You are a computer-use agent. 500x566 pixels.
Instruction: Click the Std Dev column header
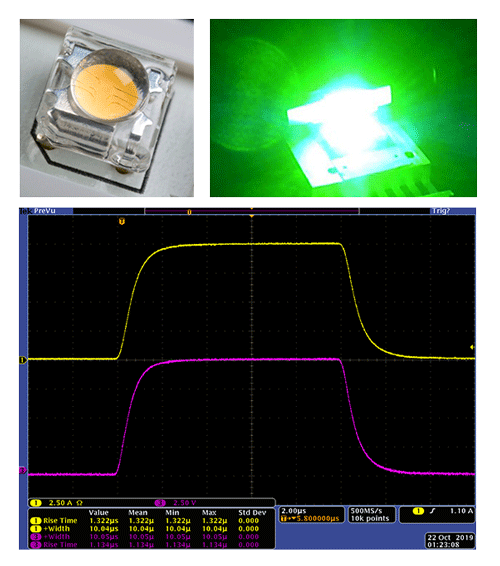tap(252, 513)
